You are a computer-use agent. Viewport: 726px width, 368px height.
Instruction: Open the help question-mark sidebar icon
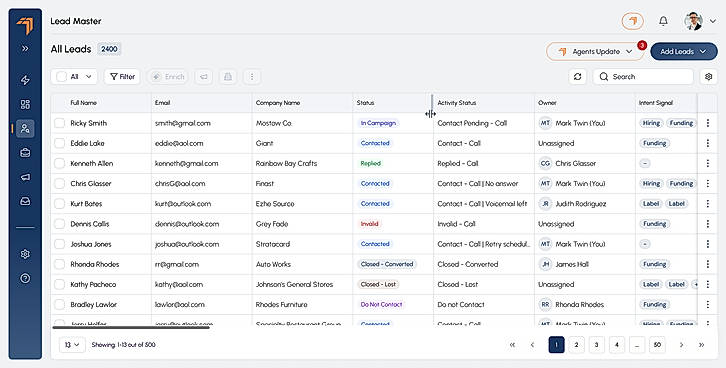click(25, 278)
